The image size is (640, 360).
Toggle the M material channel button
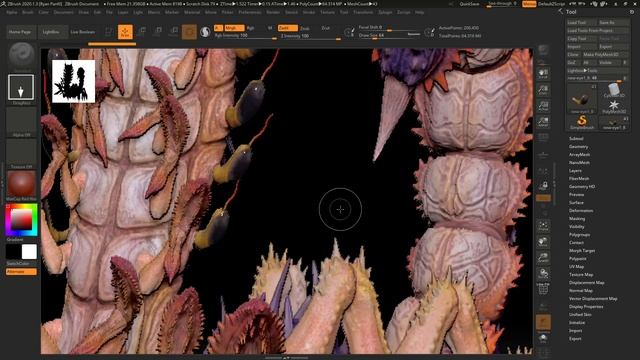click(x=270, y=28)
